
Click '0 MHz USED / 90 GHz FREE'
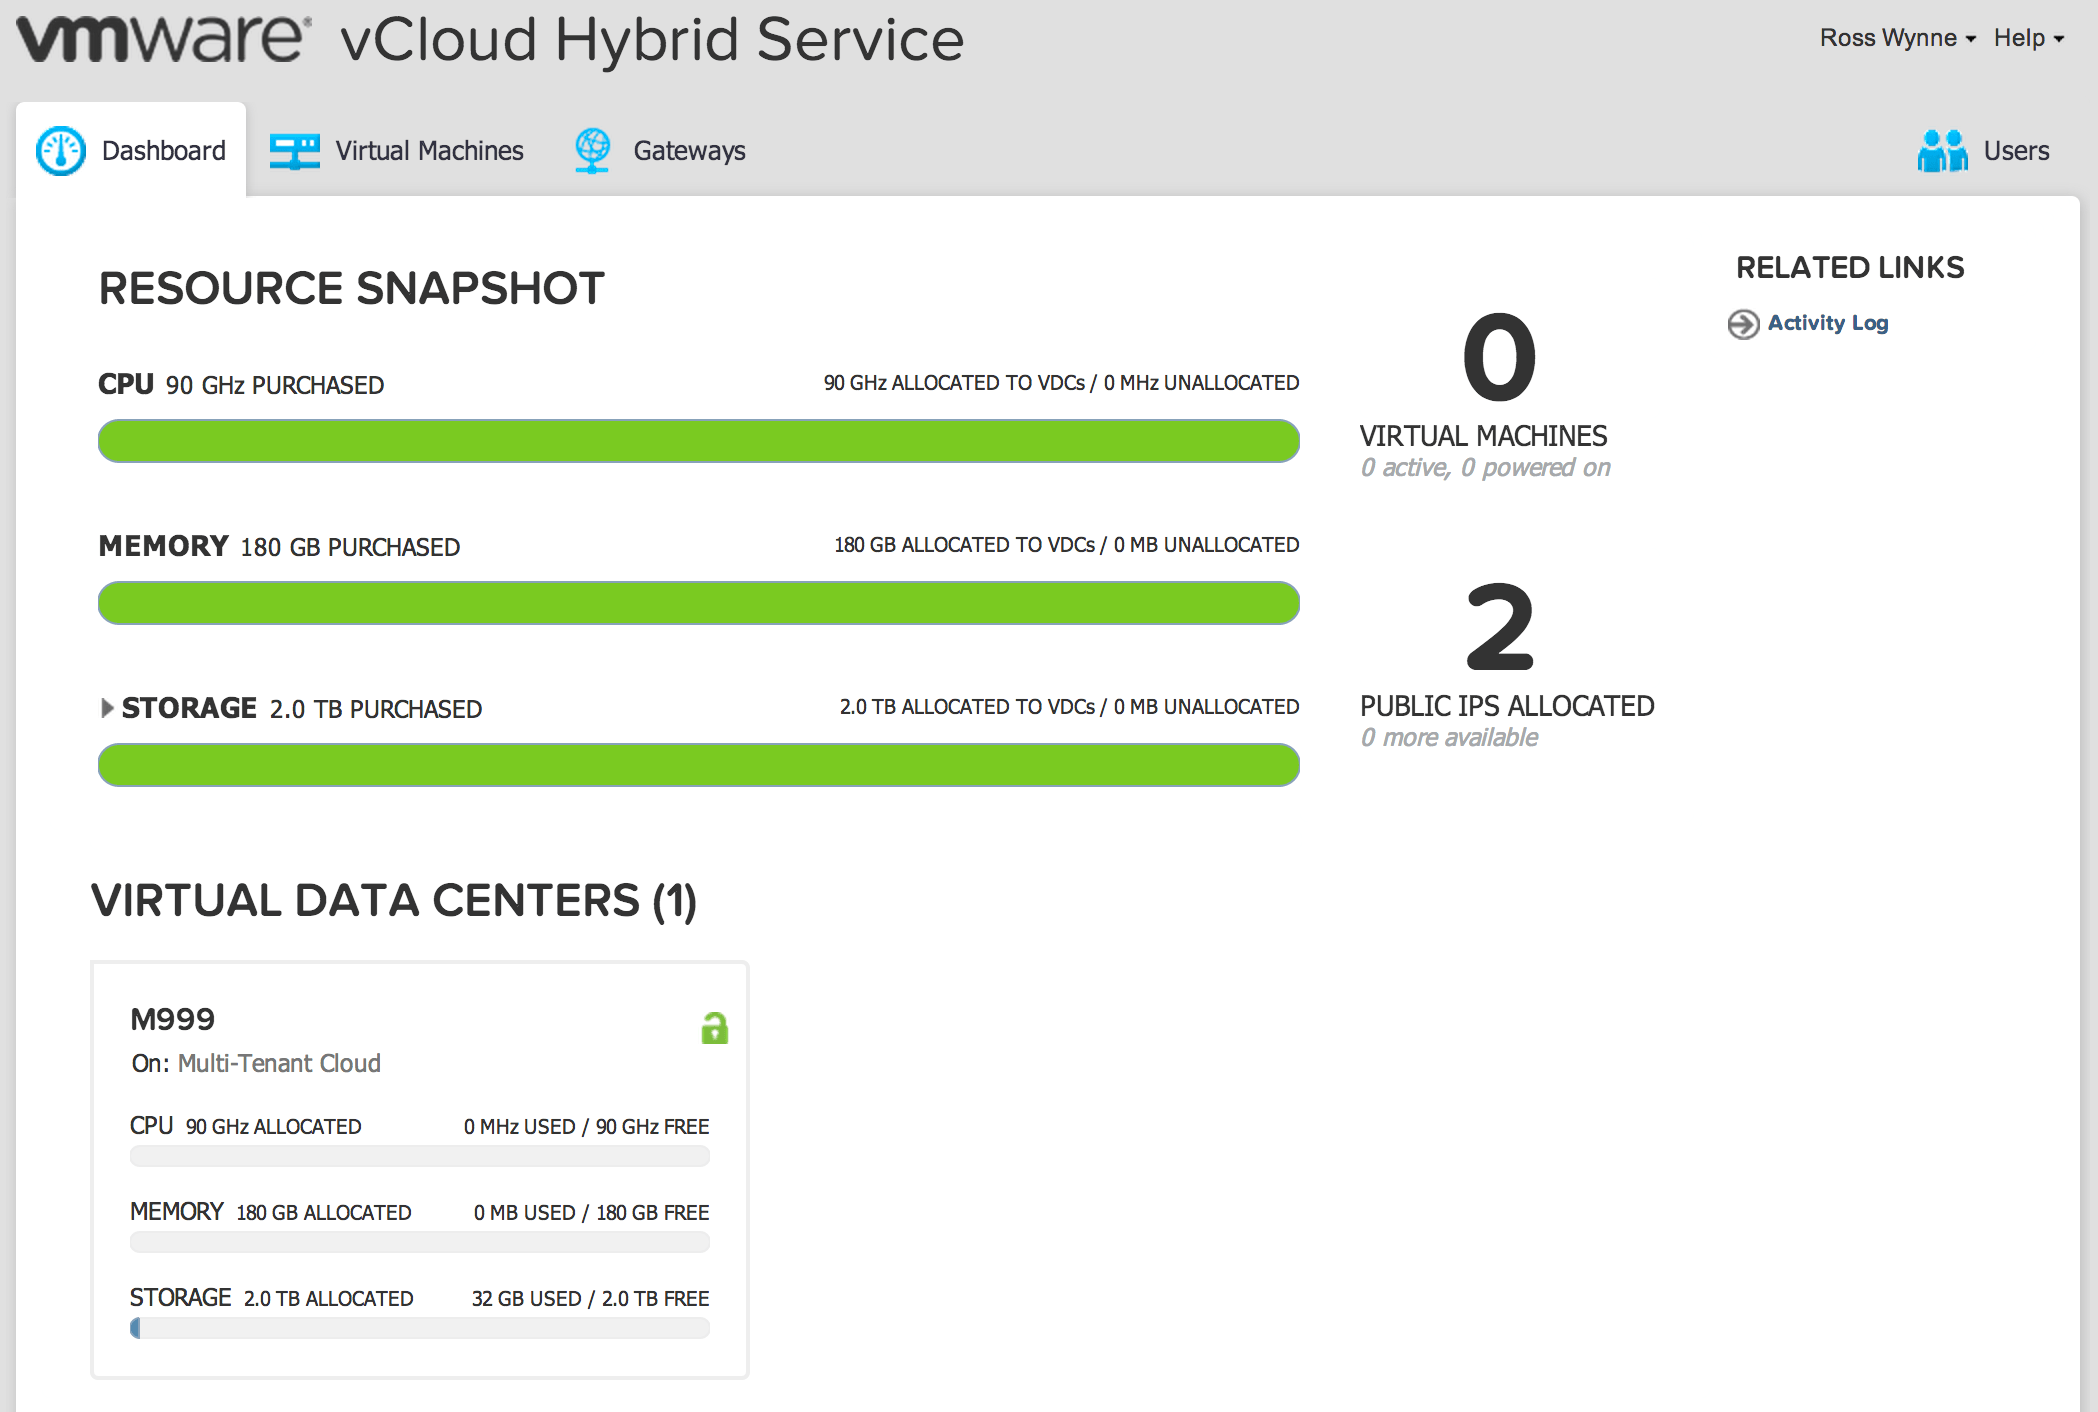586,1126
